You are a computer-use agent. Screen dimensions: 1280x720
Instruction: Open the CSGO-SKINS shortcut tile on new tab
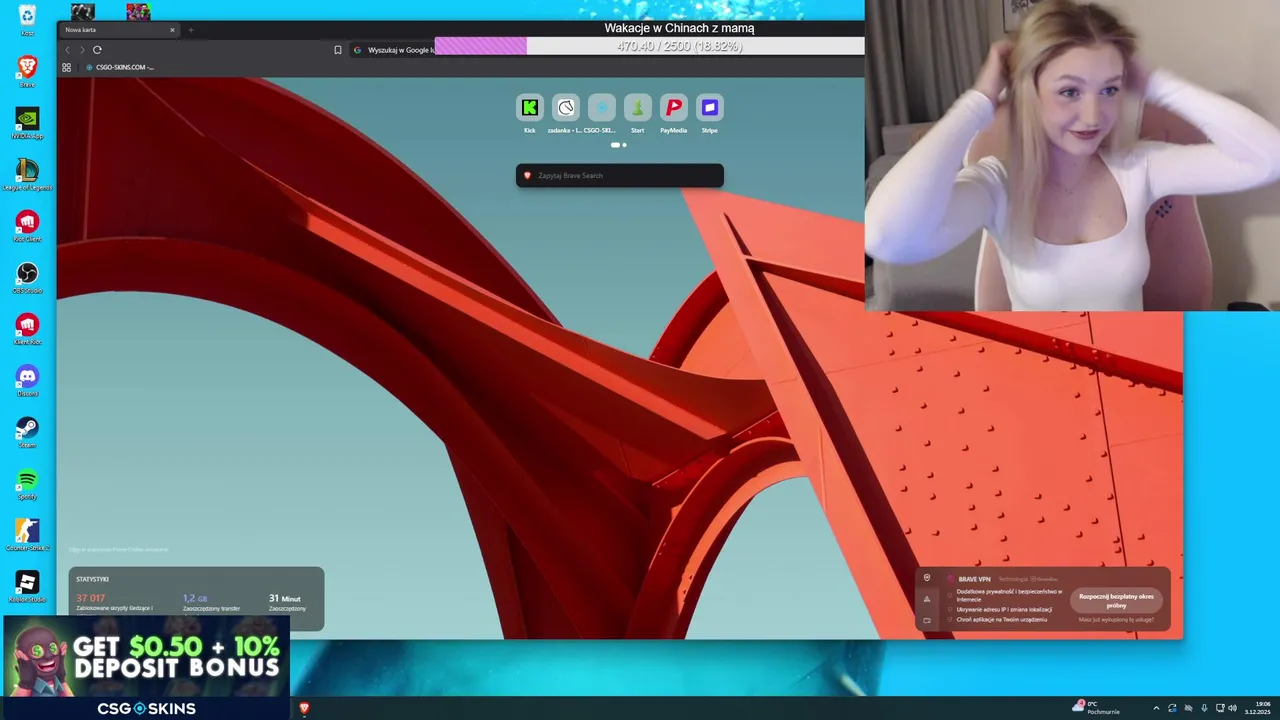pyautogui.click(x=602, y=108)
